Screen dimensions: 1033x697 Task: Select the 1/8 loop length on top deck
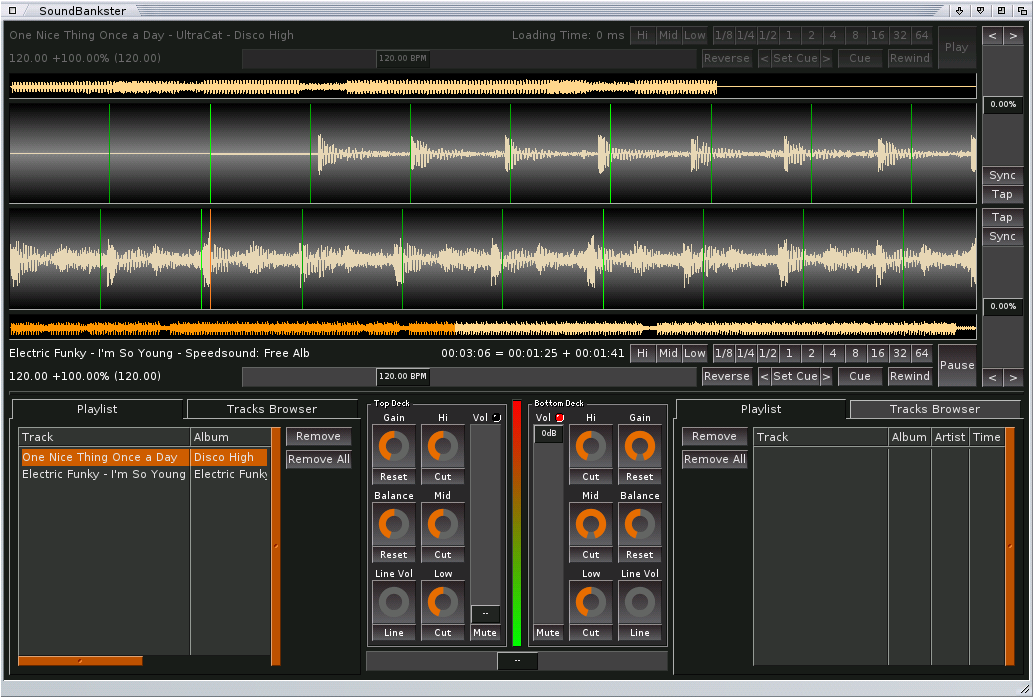(x=723, y=35)
